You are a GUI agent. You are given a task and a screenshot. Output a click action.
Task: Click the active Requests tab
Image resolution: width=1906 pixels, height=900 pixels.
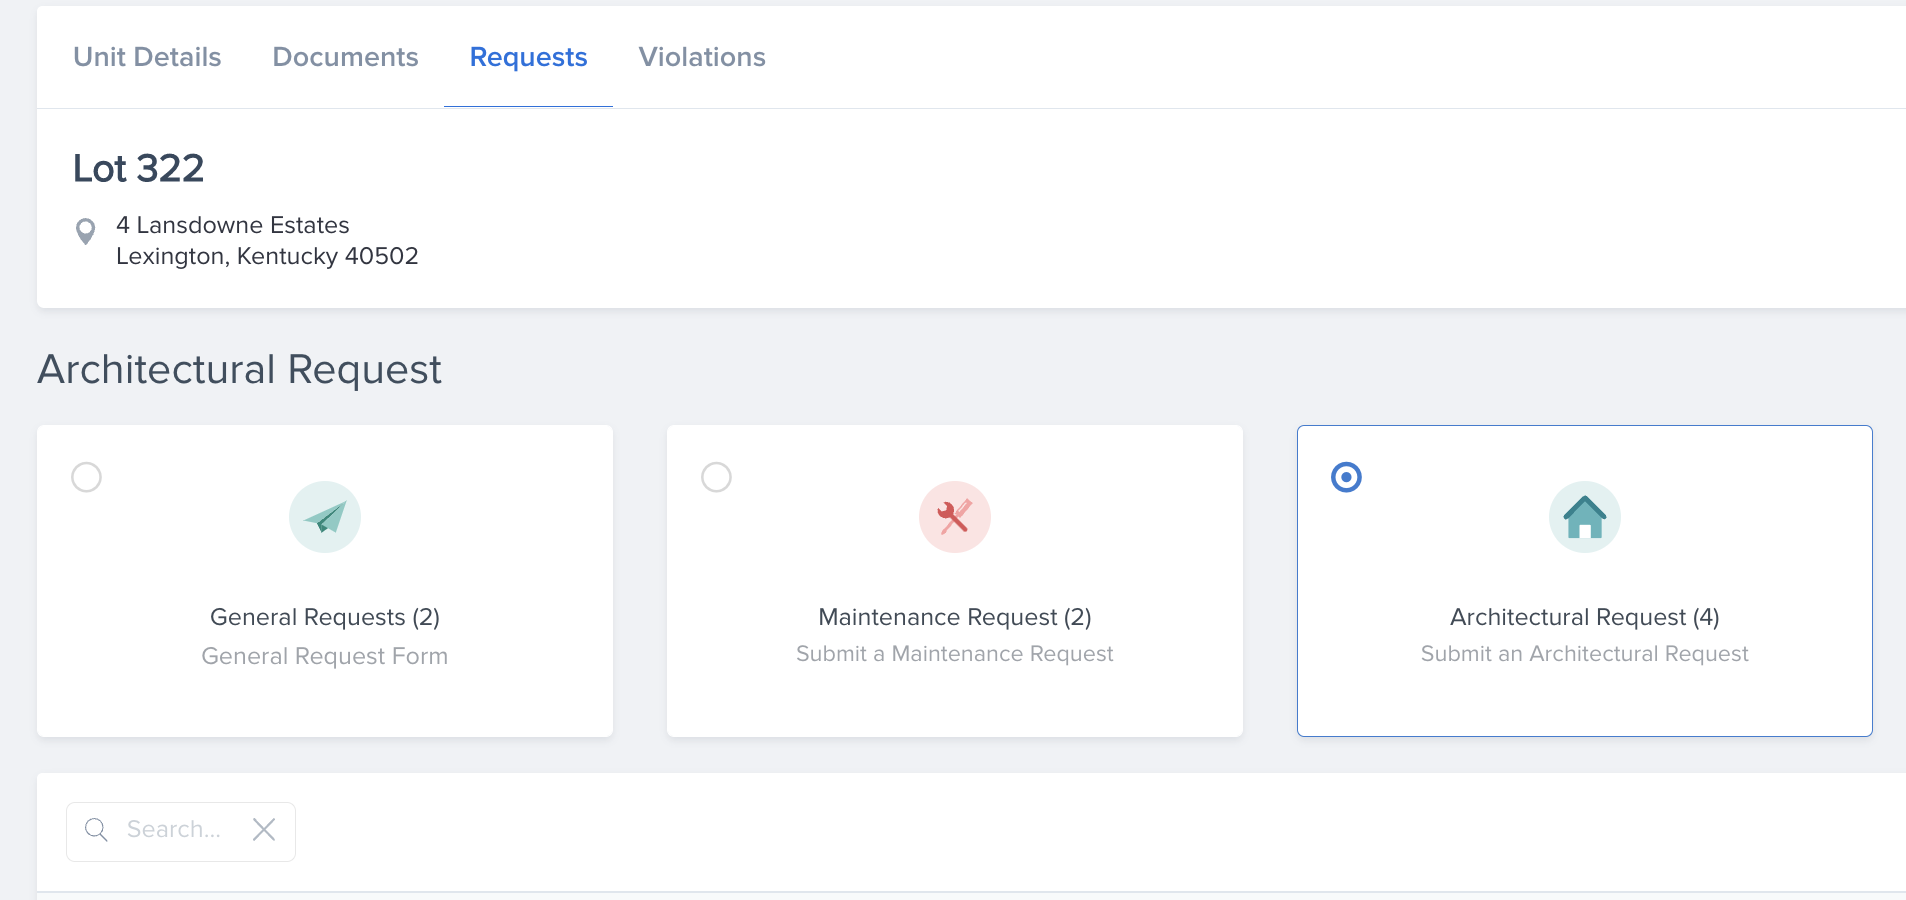(528, 57)
